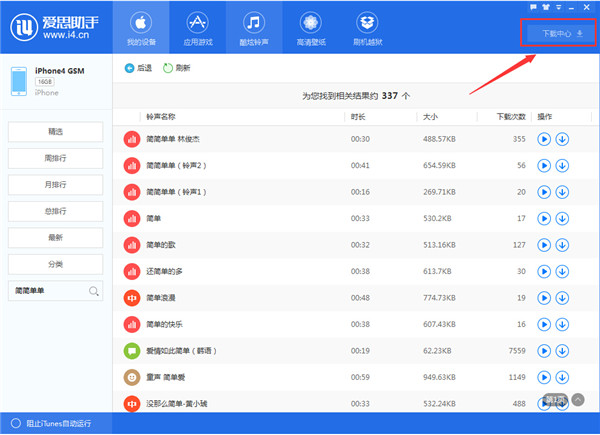Click red music icon beside 简简单单 林俊杰
Screen dimensions: 600x435
coord(132,139)
